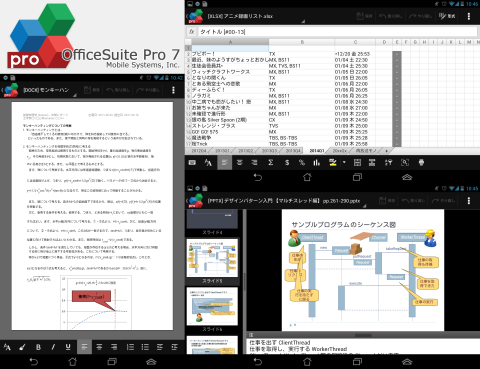The width and height of the screenshot is (480, 369).
Task: Align cell right in the spreadsheet toolbar
Action: [x=254, y=163]
